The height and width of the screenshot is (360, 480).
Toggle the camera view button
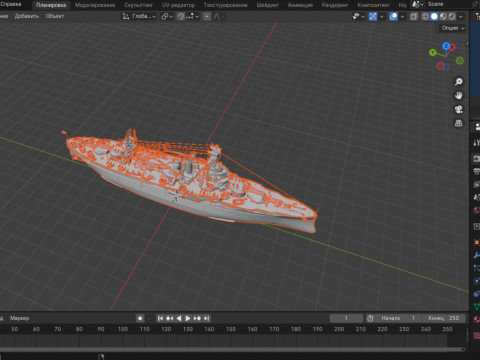tap(459, 110)
